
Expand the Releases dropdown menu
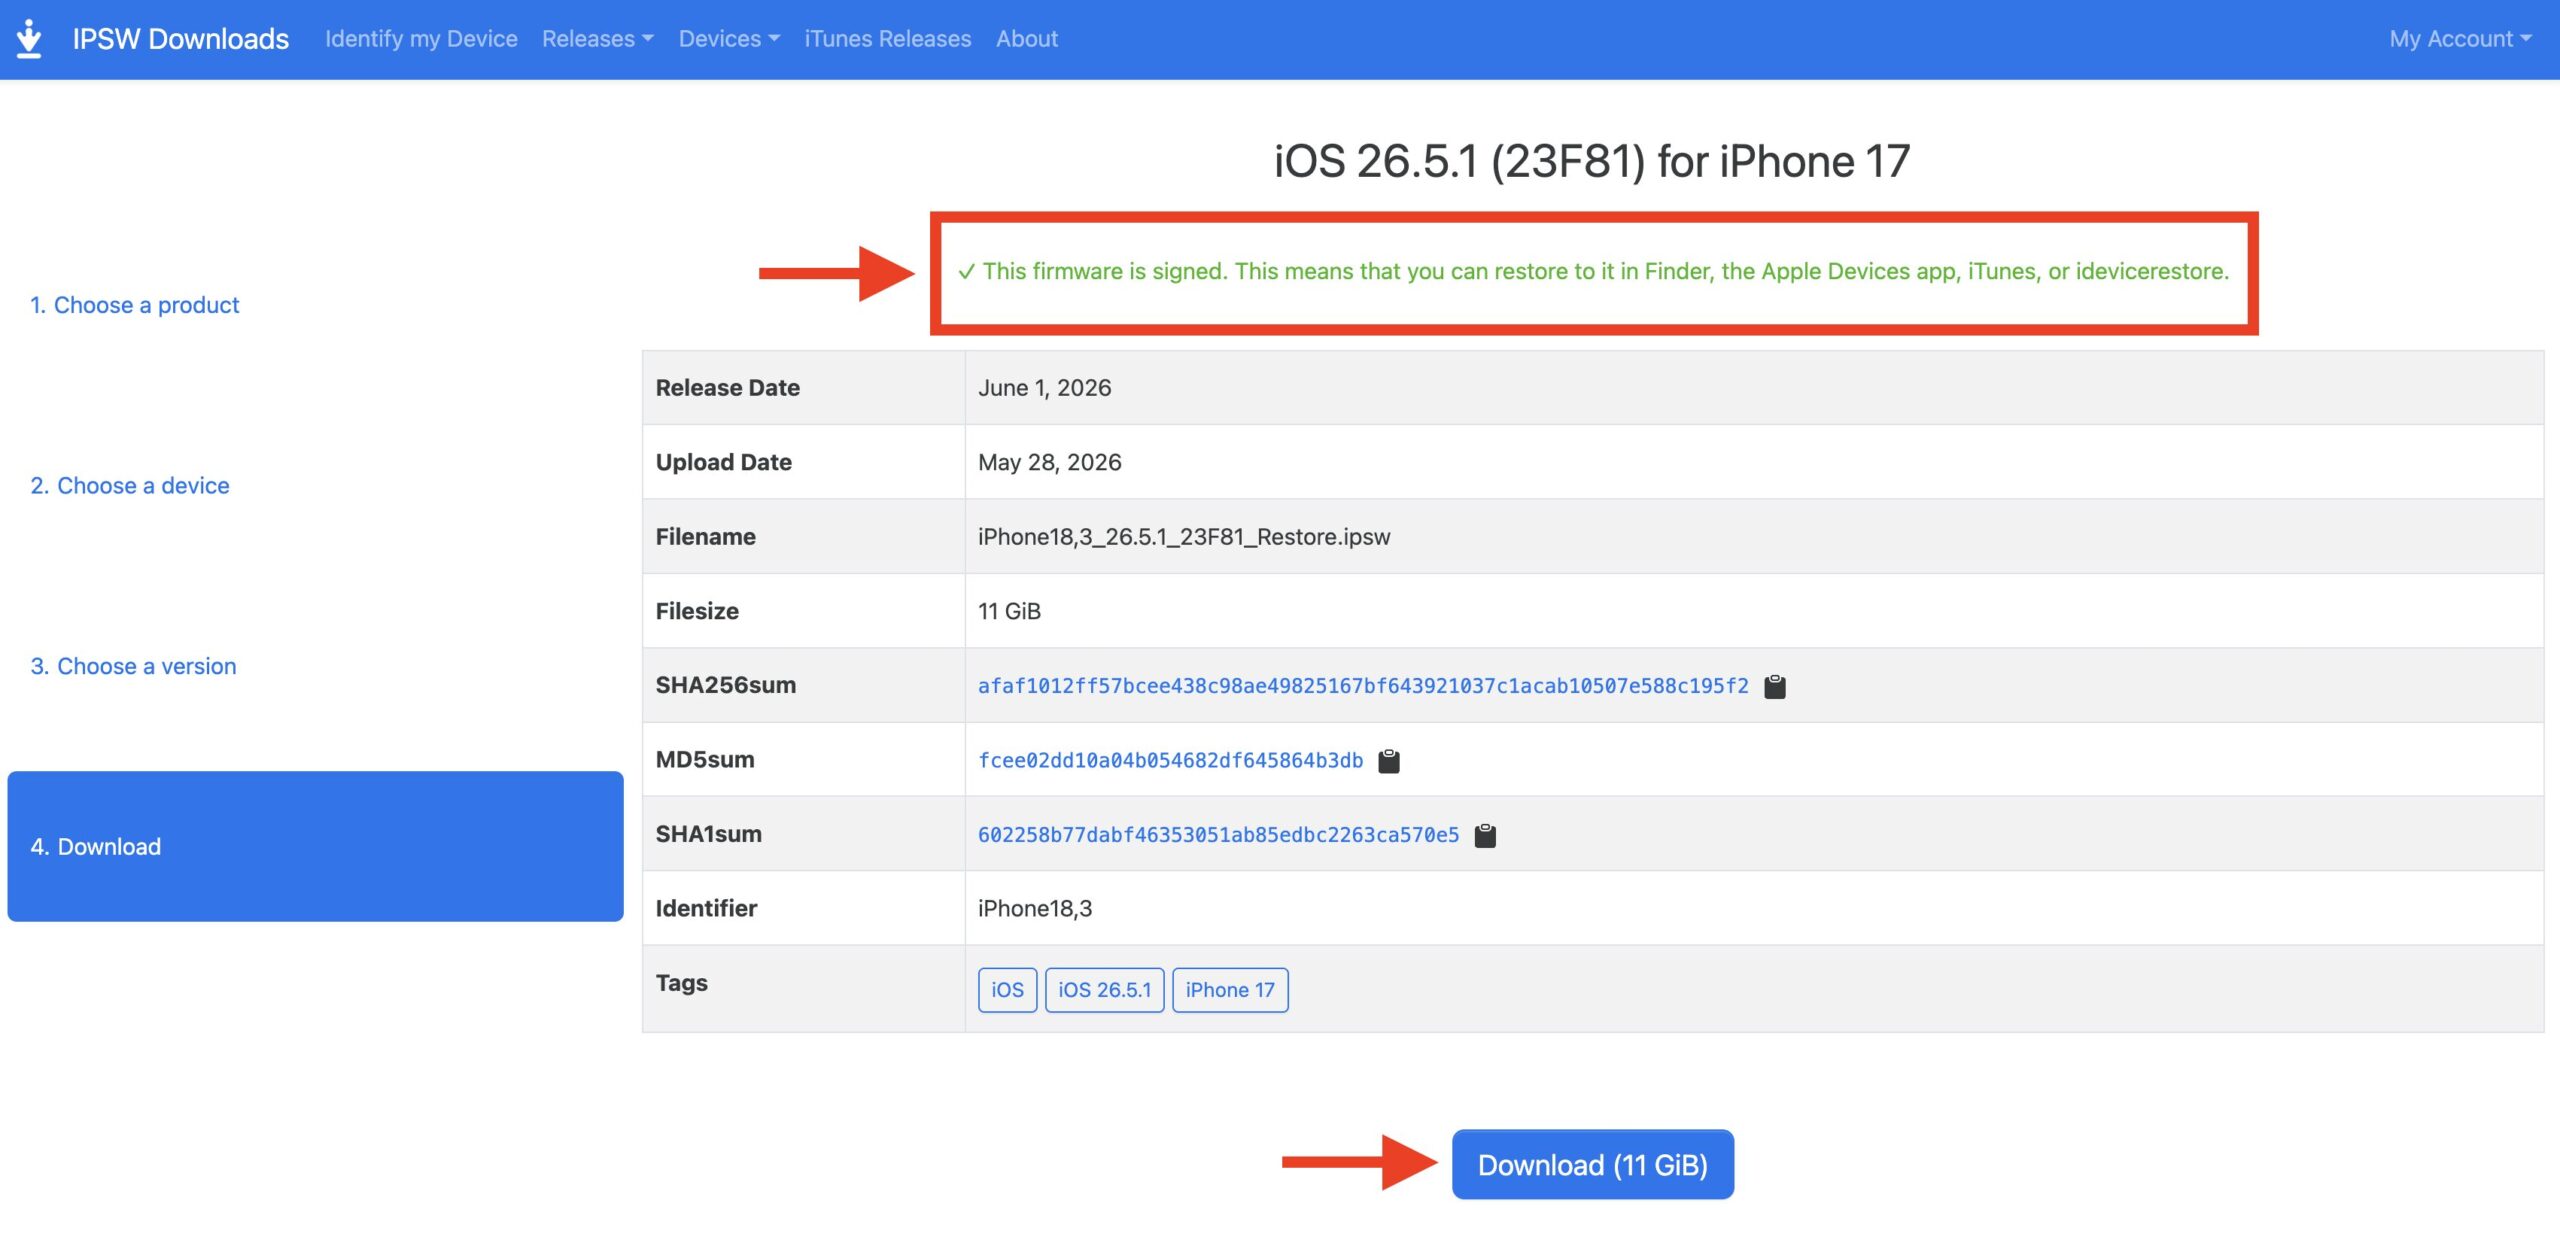coord(598,39)
